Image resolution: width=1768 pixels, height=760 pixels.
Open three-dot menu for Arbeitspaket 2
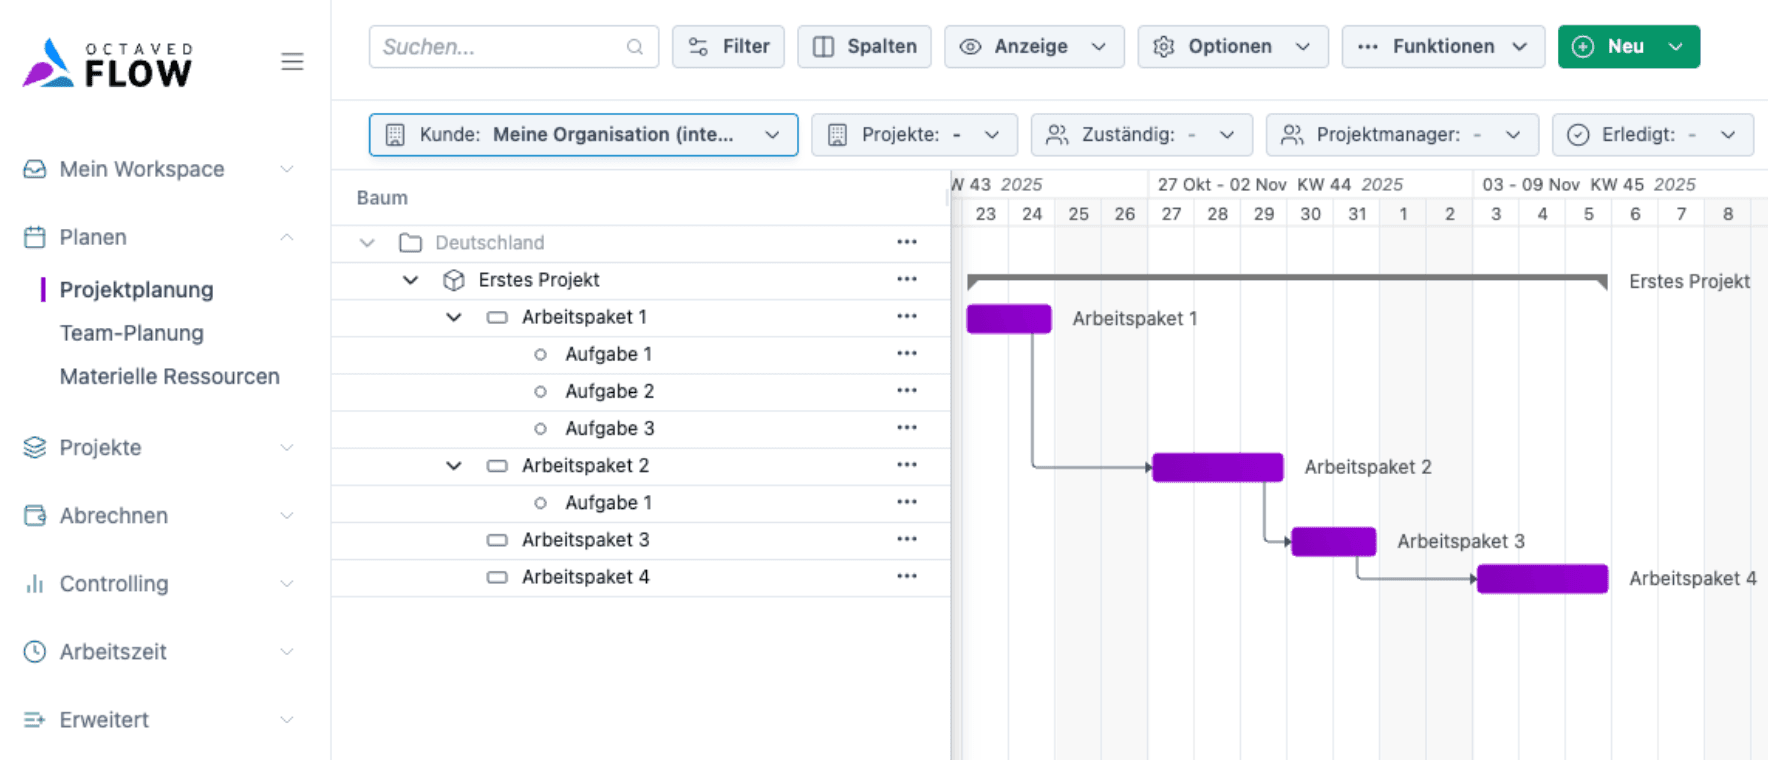[907, 464]
